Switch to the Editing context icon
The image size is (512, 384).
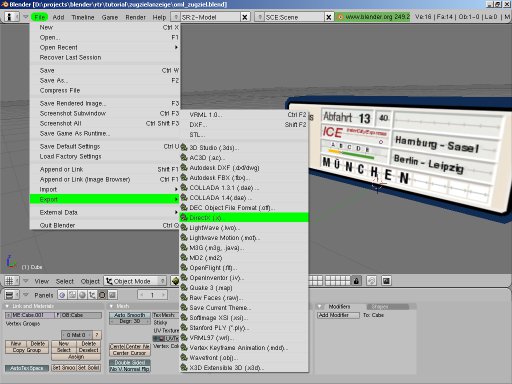[x=103, y=295]
